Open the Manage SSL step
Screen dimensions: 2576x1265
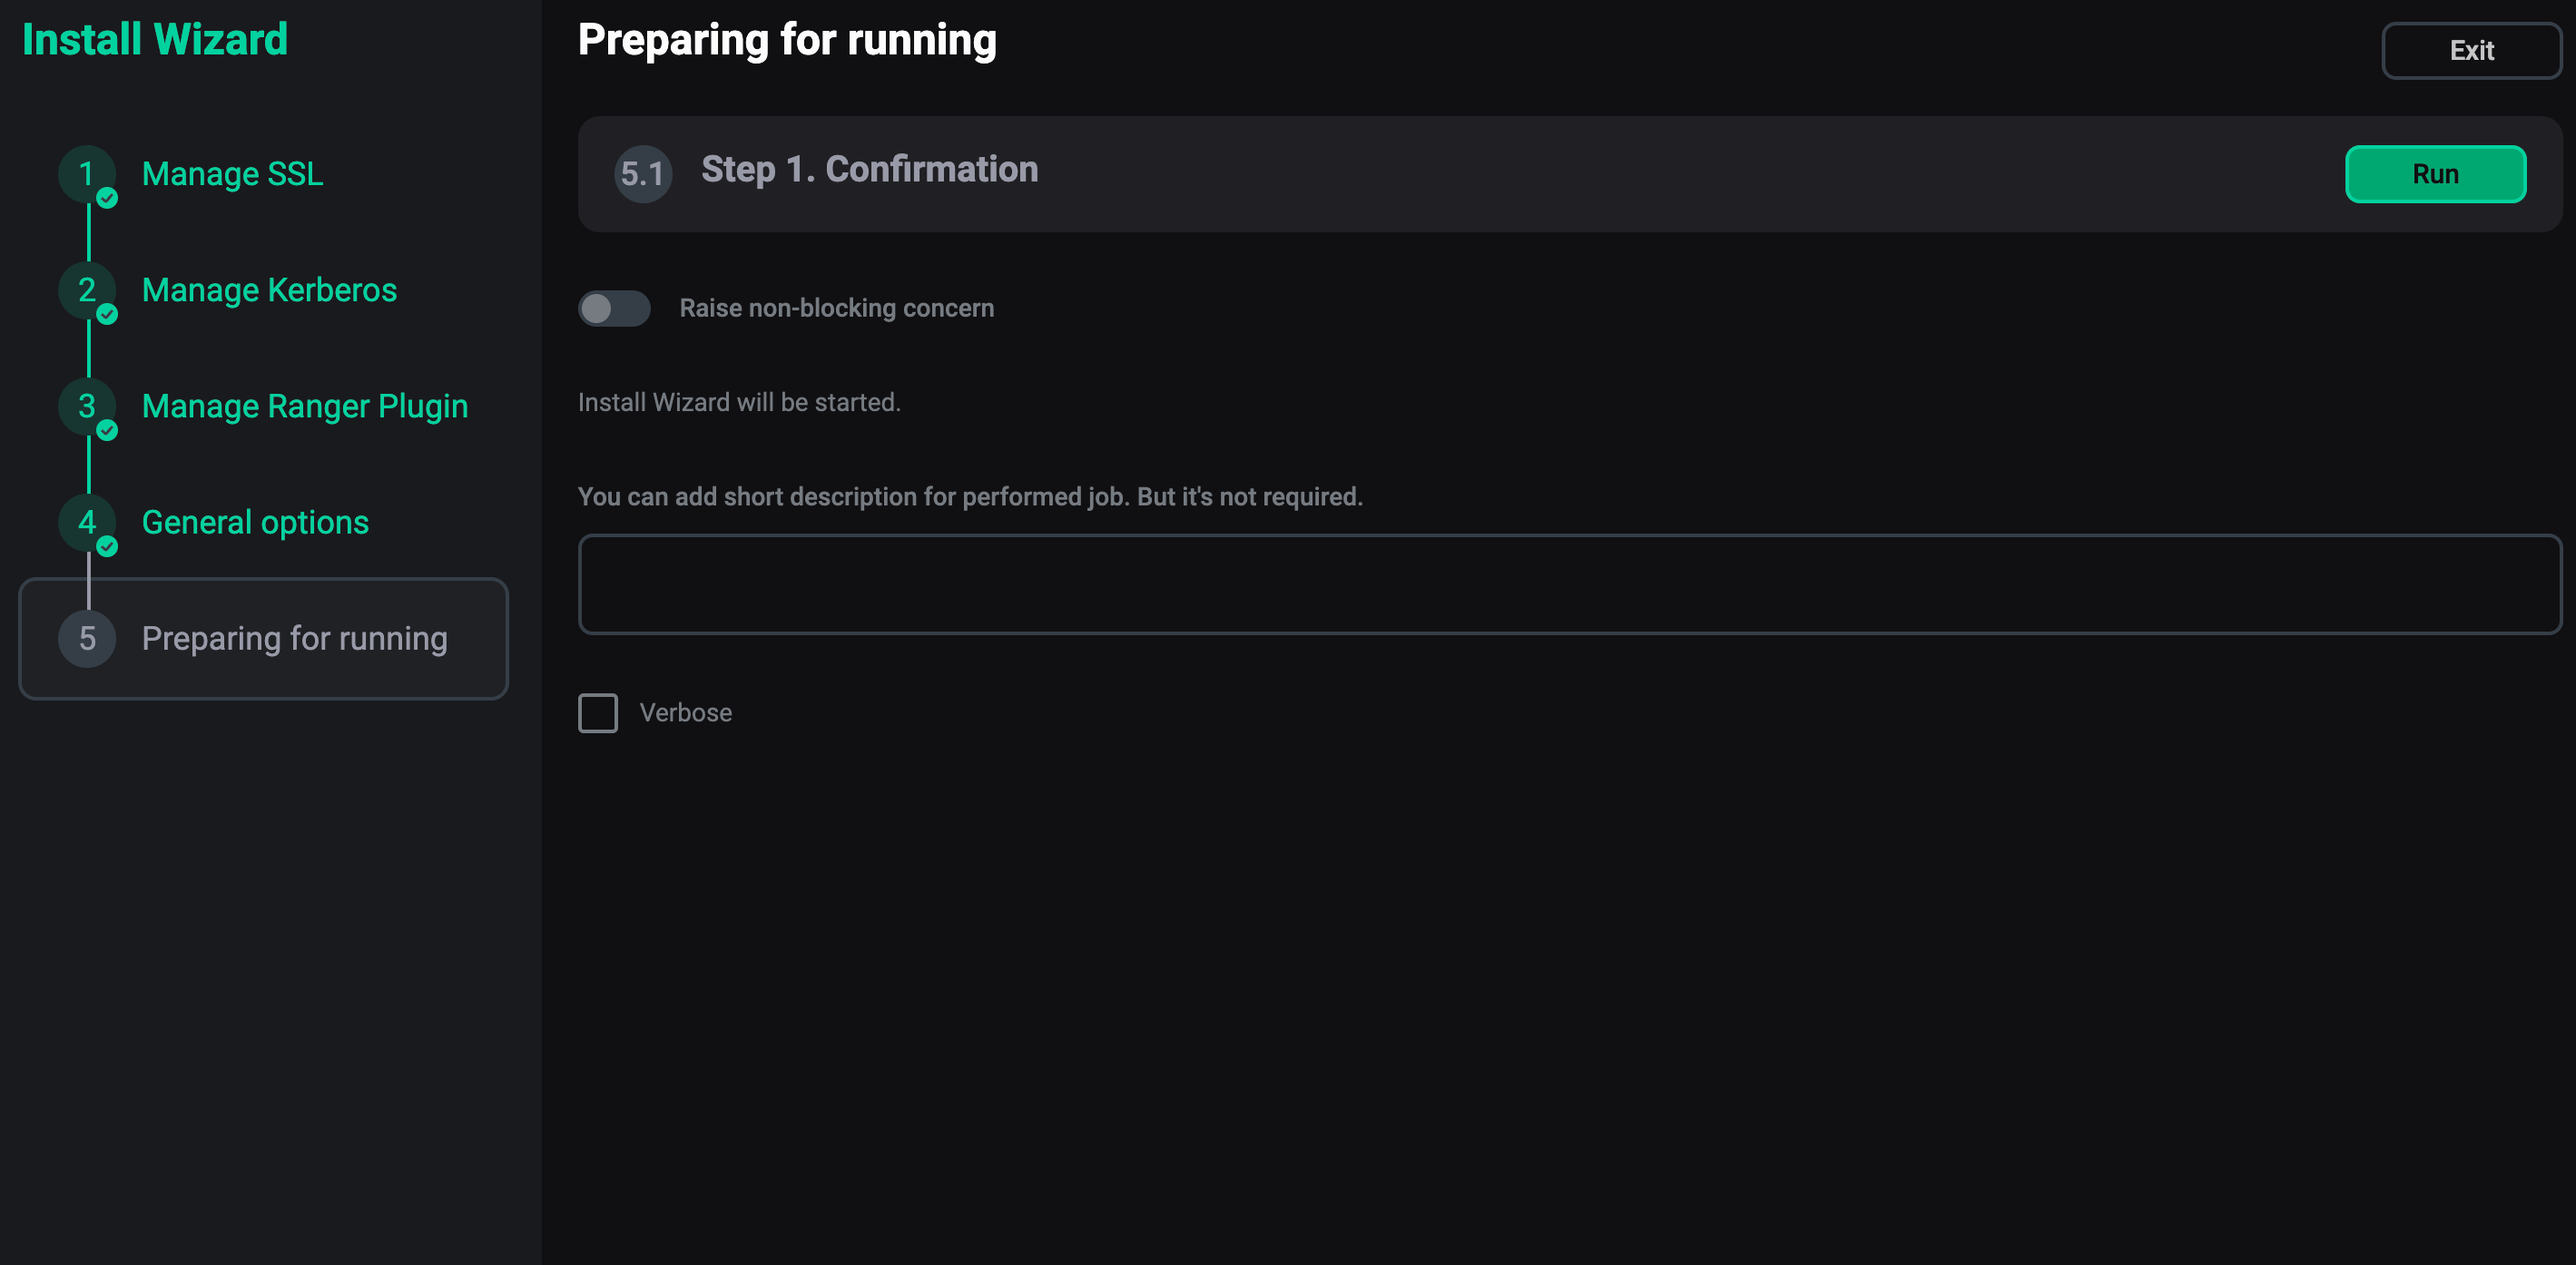232,174
